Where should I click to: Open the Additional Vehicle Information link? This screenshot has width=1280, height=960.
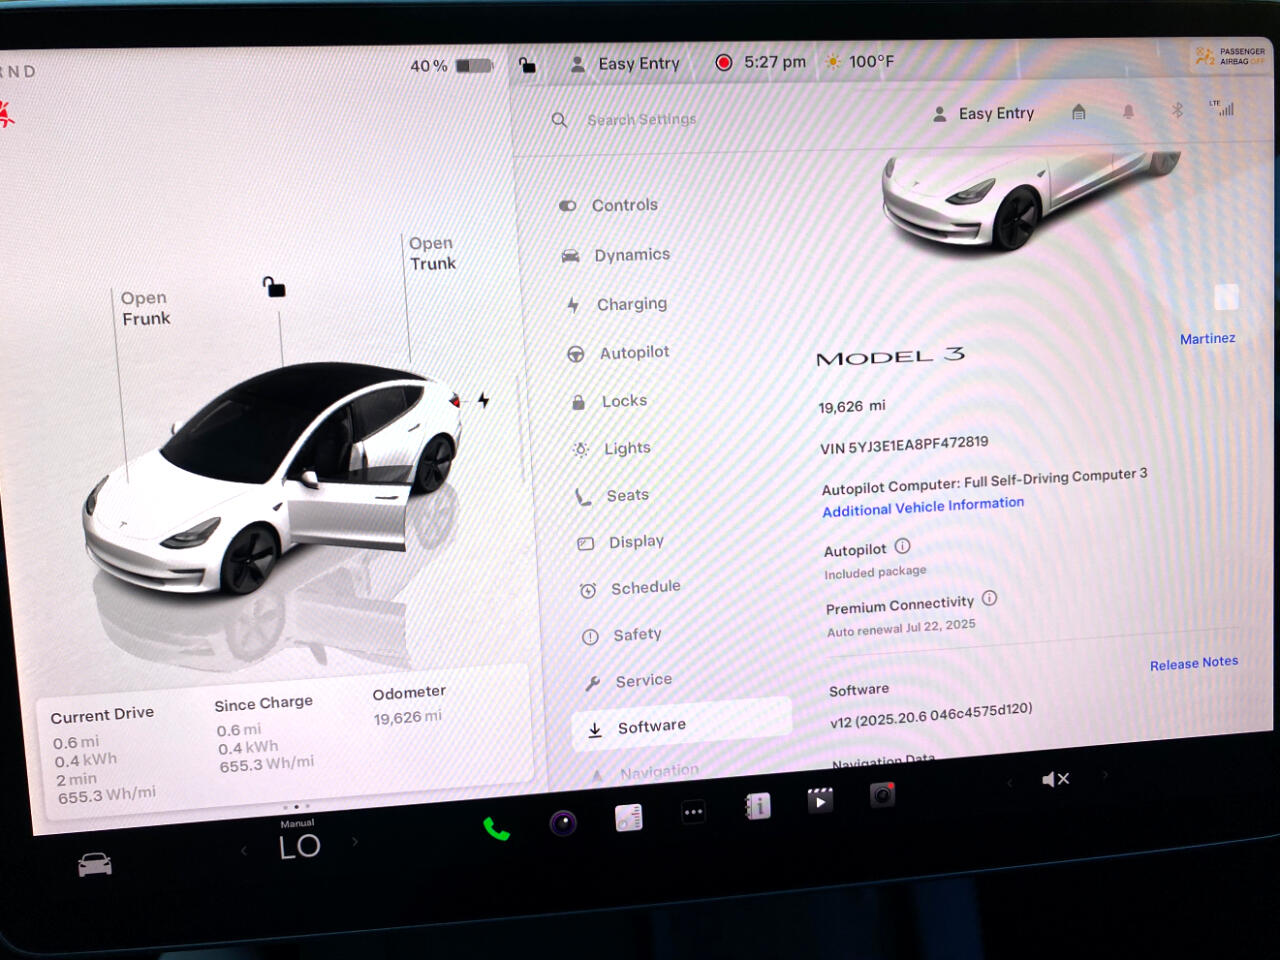tap(923, 507)
